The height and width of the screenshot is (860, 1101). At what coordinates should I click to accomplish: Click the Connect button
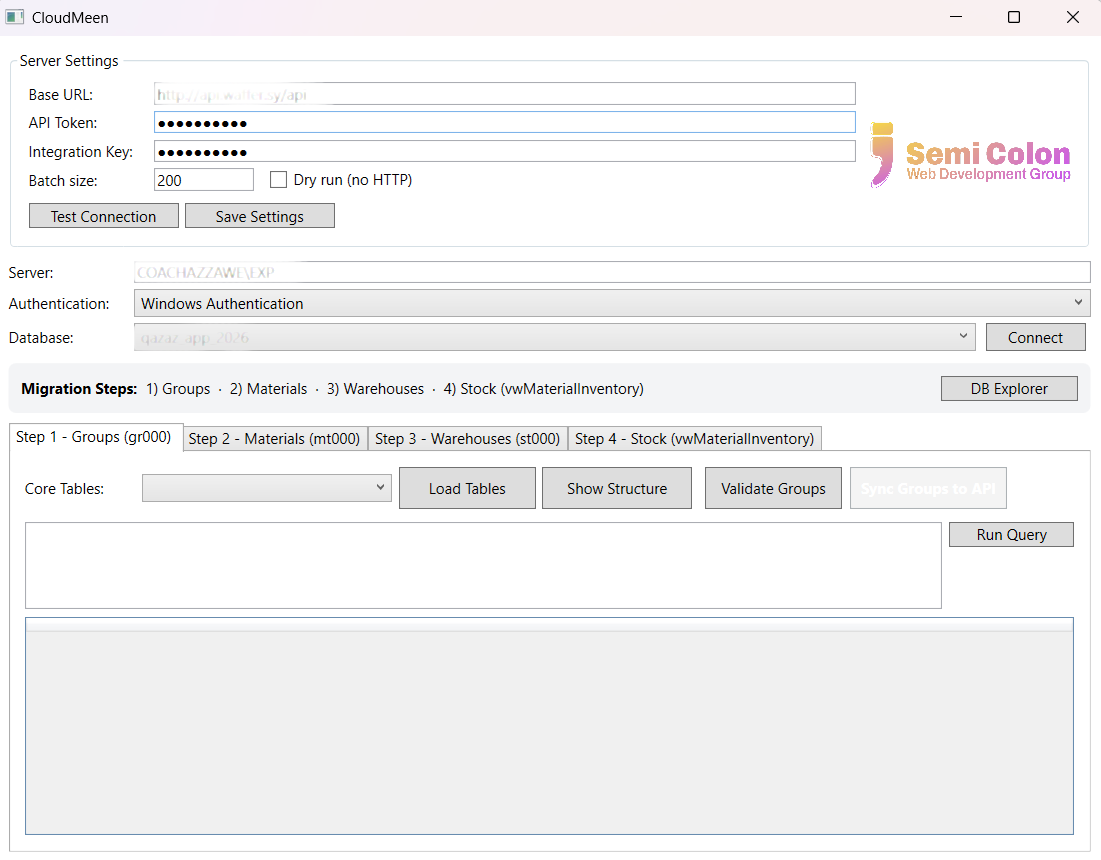(x=1036, y=338)
